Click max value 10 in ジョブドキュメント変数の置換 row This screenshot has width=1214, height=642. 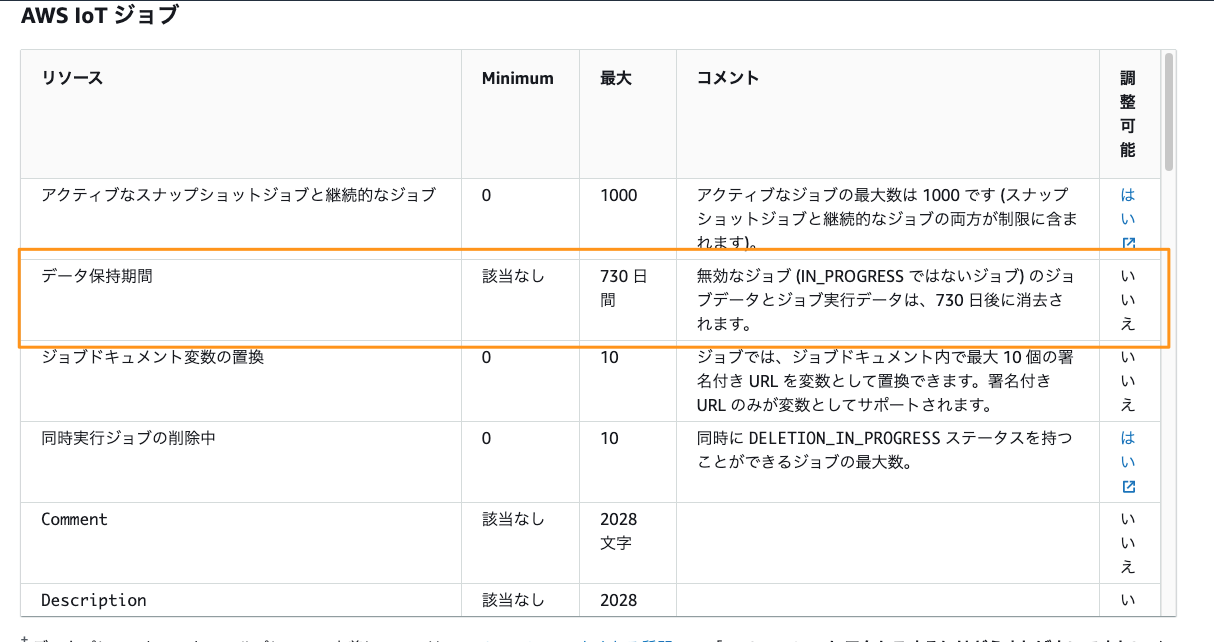click(x=609, y=357)
